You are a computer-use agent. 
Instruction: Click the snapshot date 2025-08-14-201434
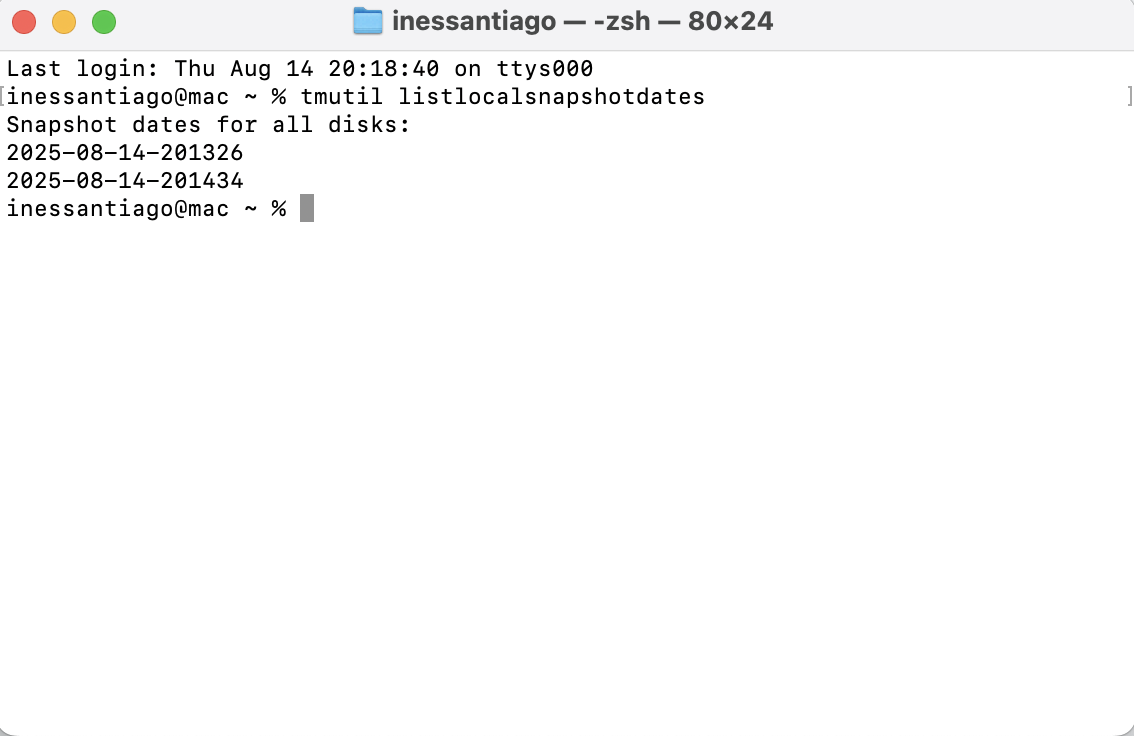coord(124,180)
